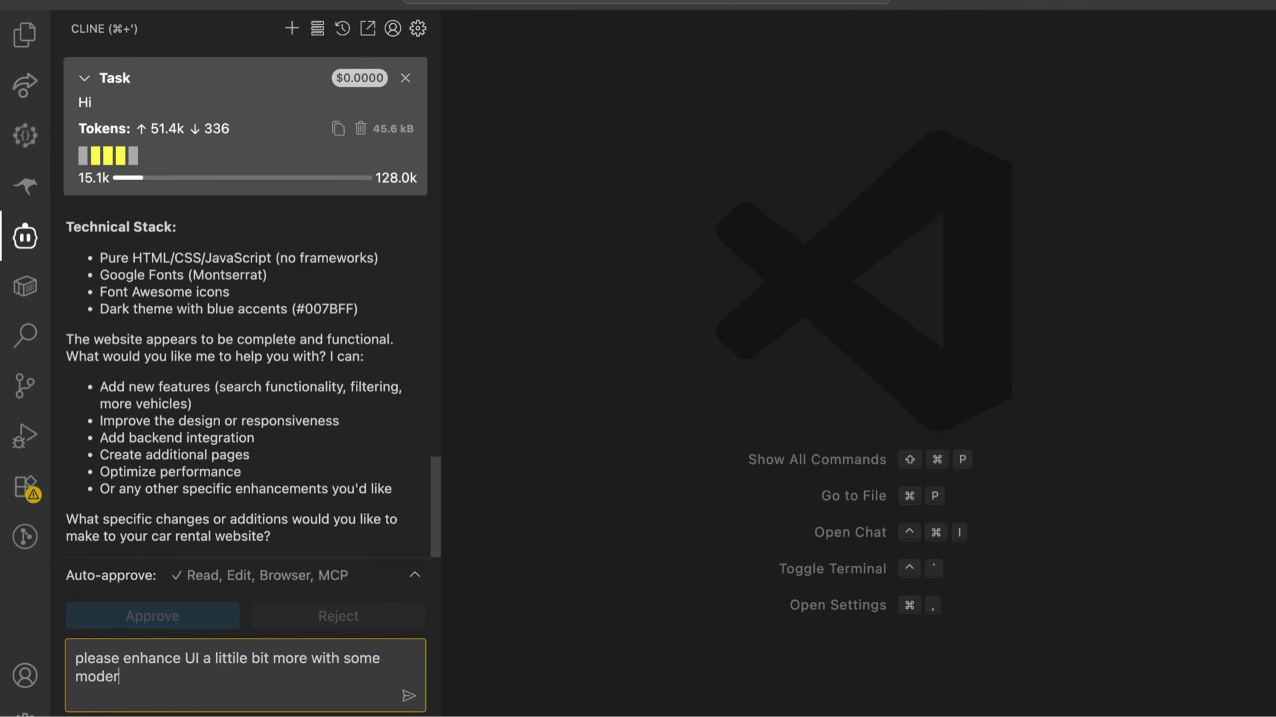The height and width of the screenshot is (717, 1276).
Task: Click the 15.1k tokens used label
Action: 94,178
